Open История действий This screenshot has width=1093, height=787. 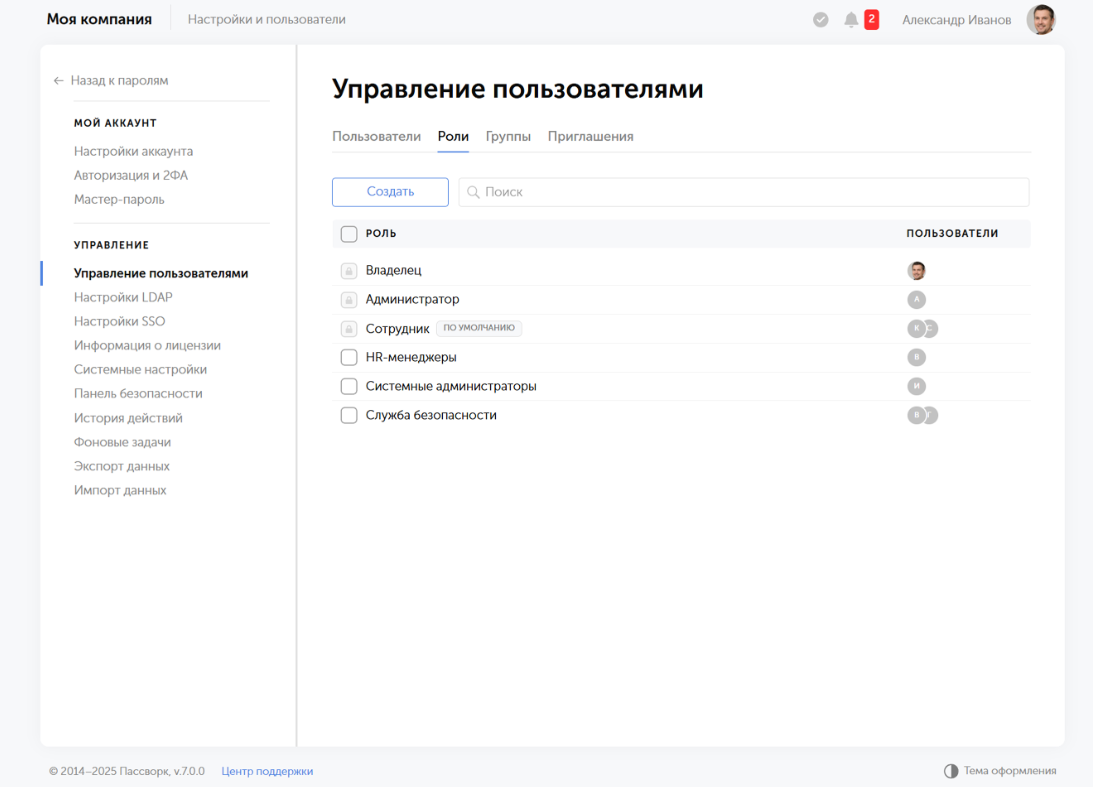128,418
